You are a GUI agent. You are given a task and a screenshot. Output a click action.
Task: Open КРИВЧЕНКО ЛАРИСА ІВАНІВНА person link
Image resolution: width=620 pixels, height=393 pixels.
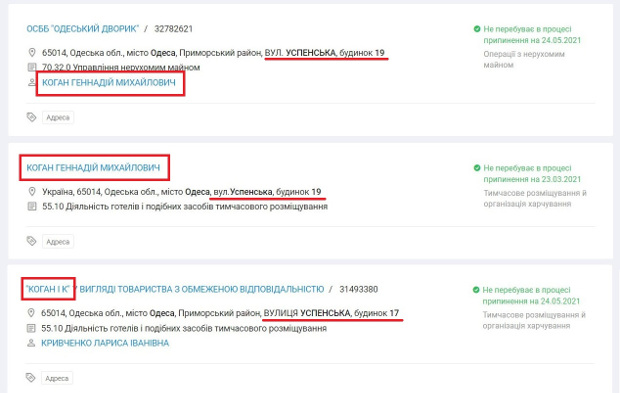pos(105,343)
